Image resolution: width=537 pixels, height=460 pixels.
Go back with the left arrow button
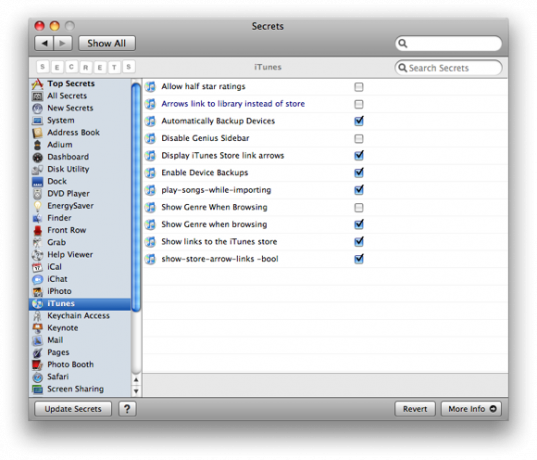[44, 43]
